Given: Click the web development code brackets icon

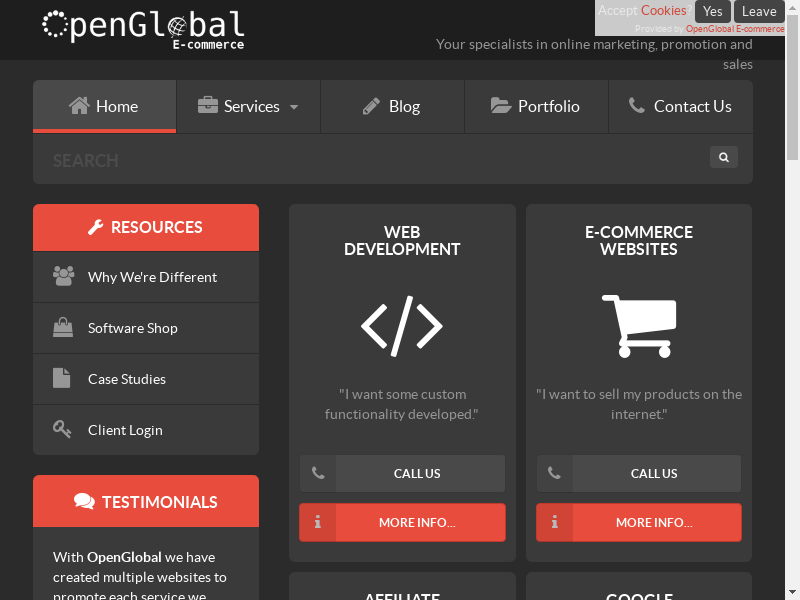Looking at the screenshot, I should point(402,326).
